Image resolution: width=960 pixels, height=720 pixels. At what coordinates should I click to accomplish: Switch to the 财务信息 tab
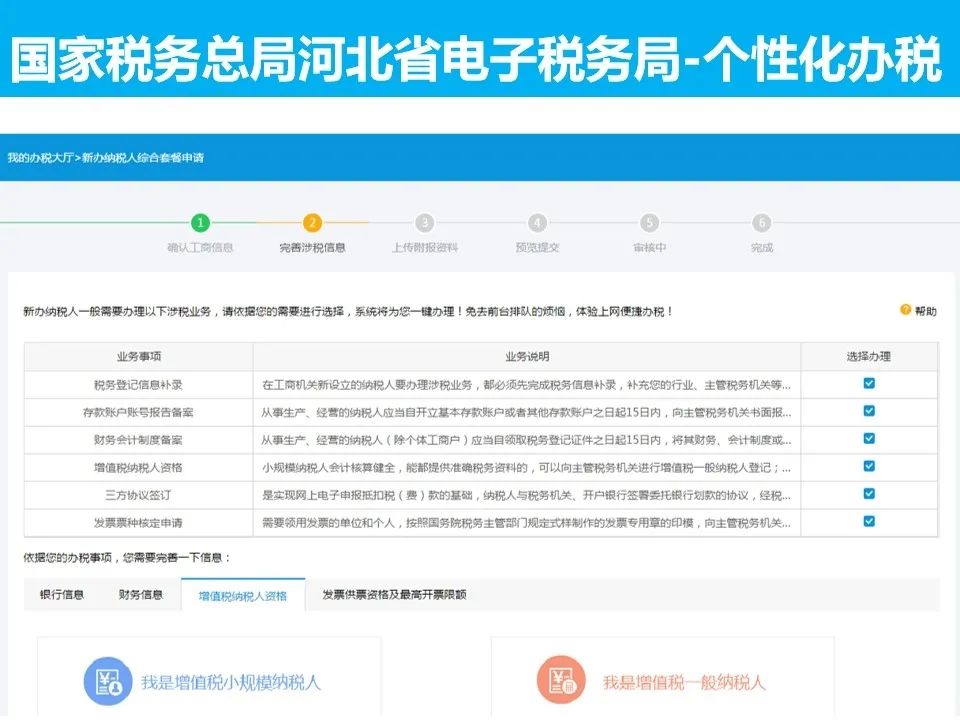pos(141,594)
